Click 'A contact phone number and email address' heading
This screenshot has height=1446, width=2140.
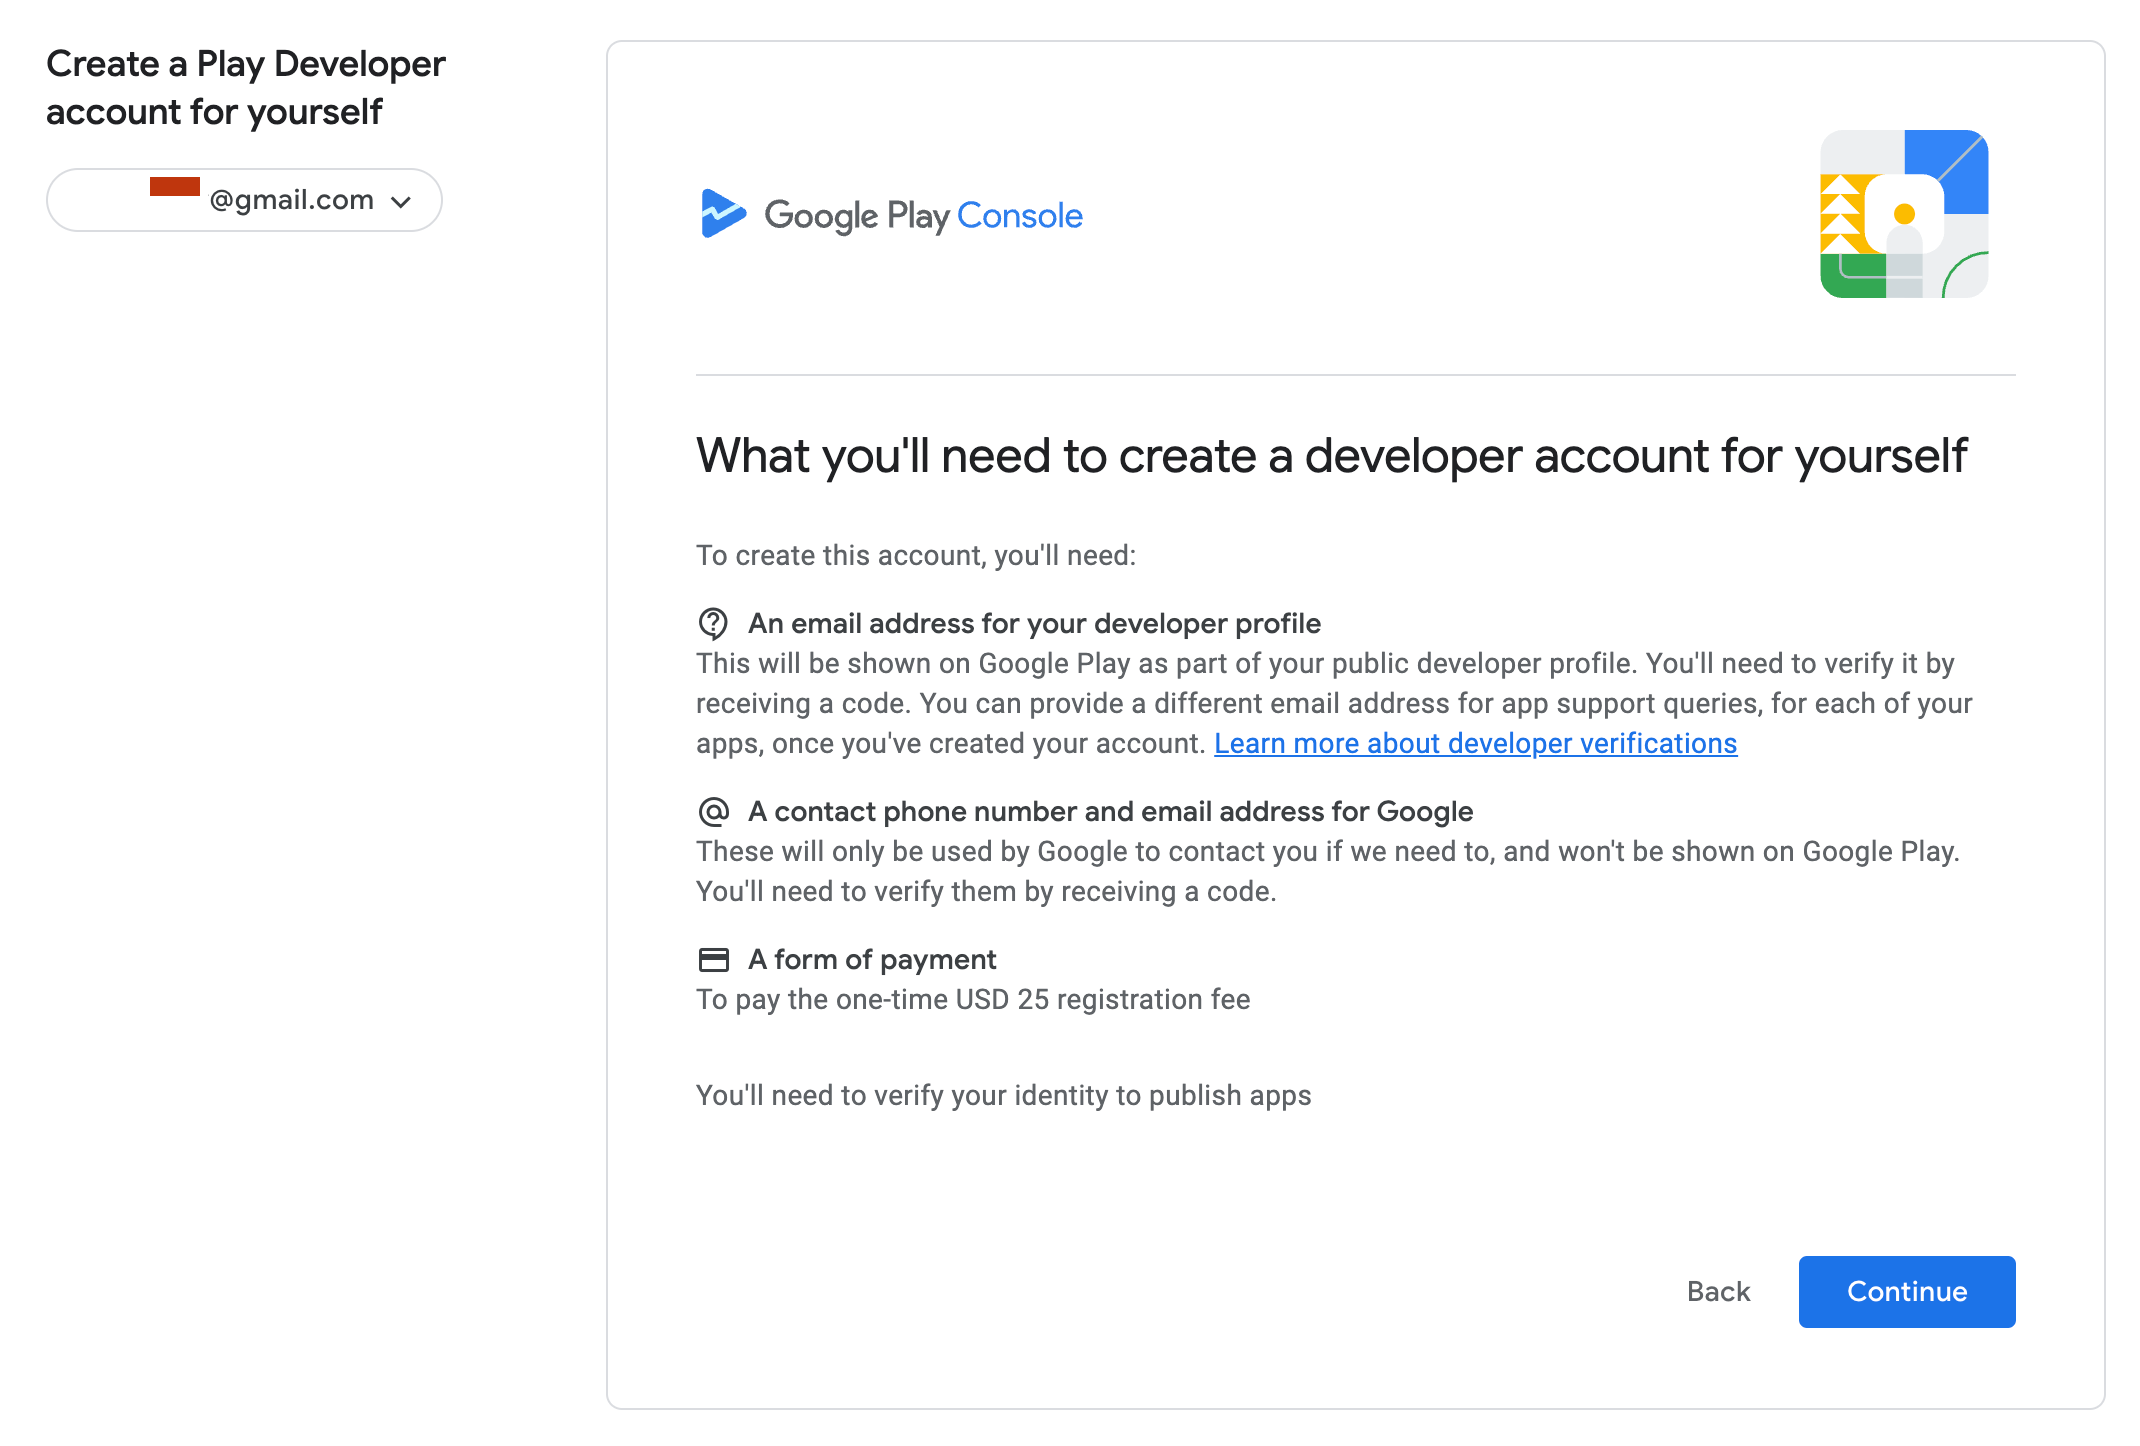tap(1110, 812)
